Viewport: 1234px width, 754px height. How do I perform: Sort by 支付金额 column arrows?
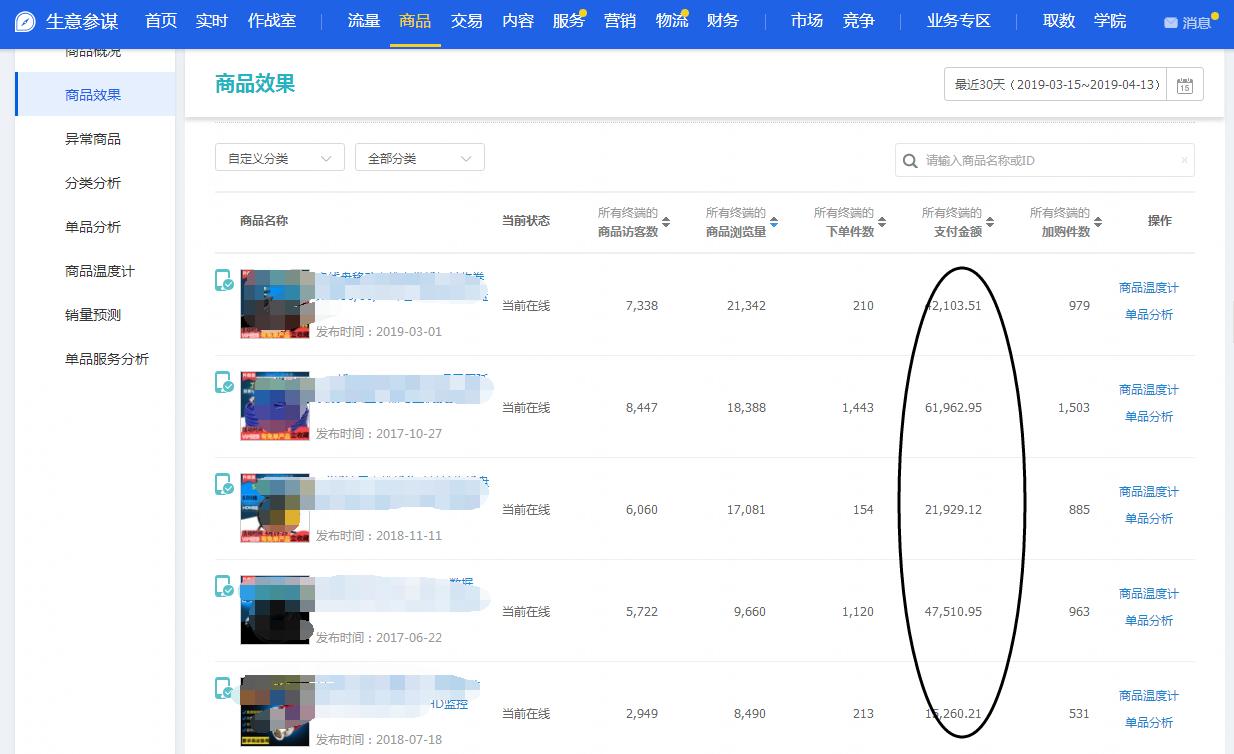(x=989, y=222)
